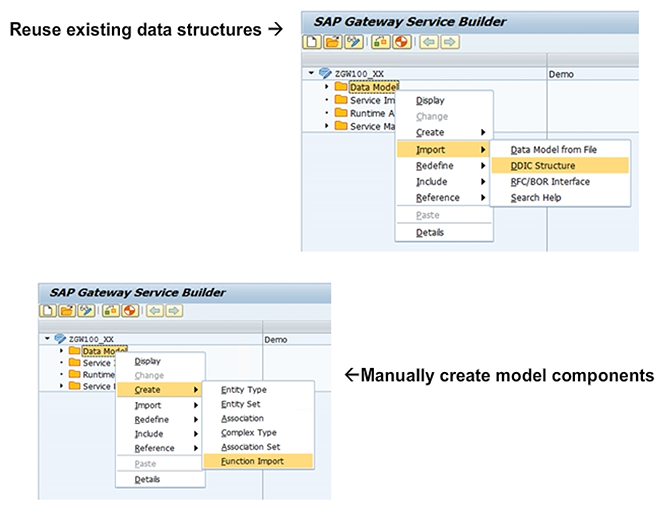This screenshot has width=658, height=509.
Task: Click forward arrow icon in the Create-menu window
Action: [172, 312]
